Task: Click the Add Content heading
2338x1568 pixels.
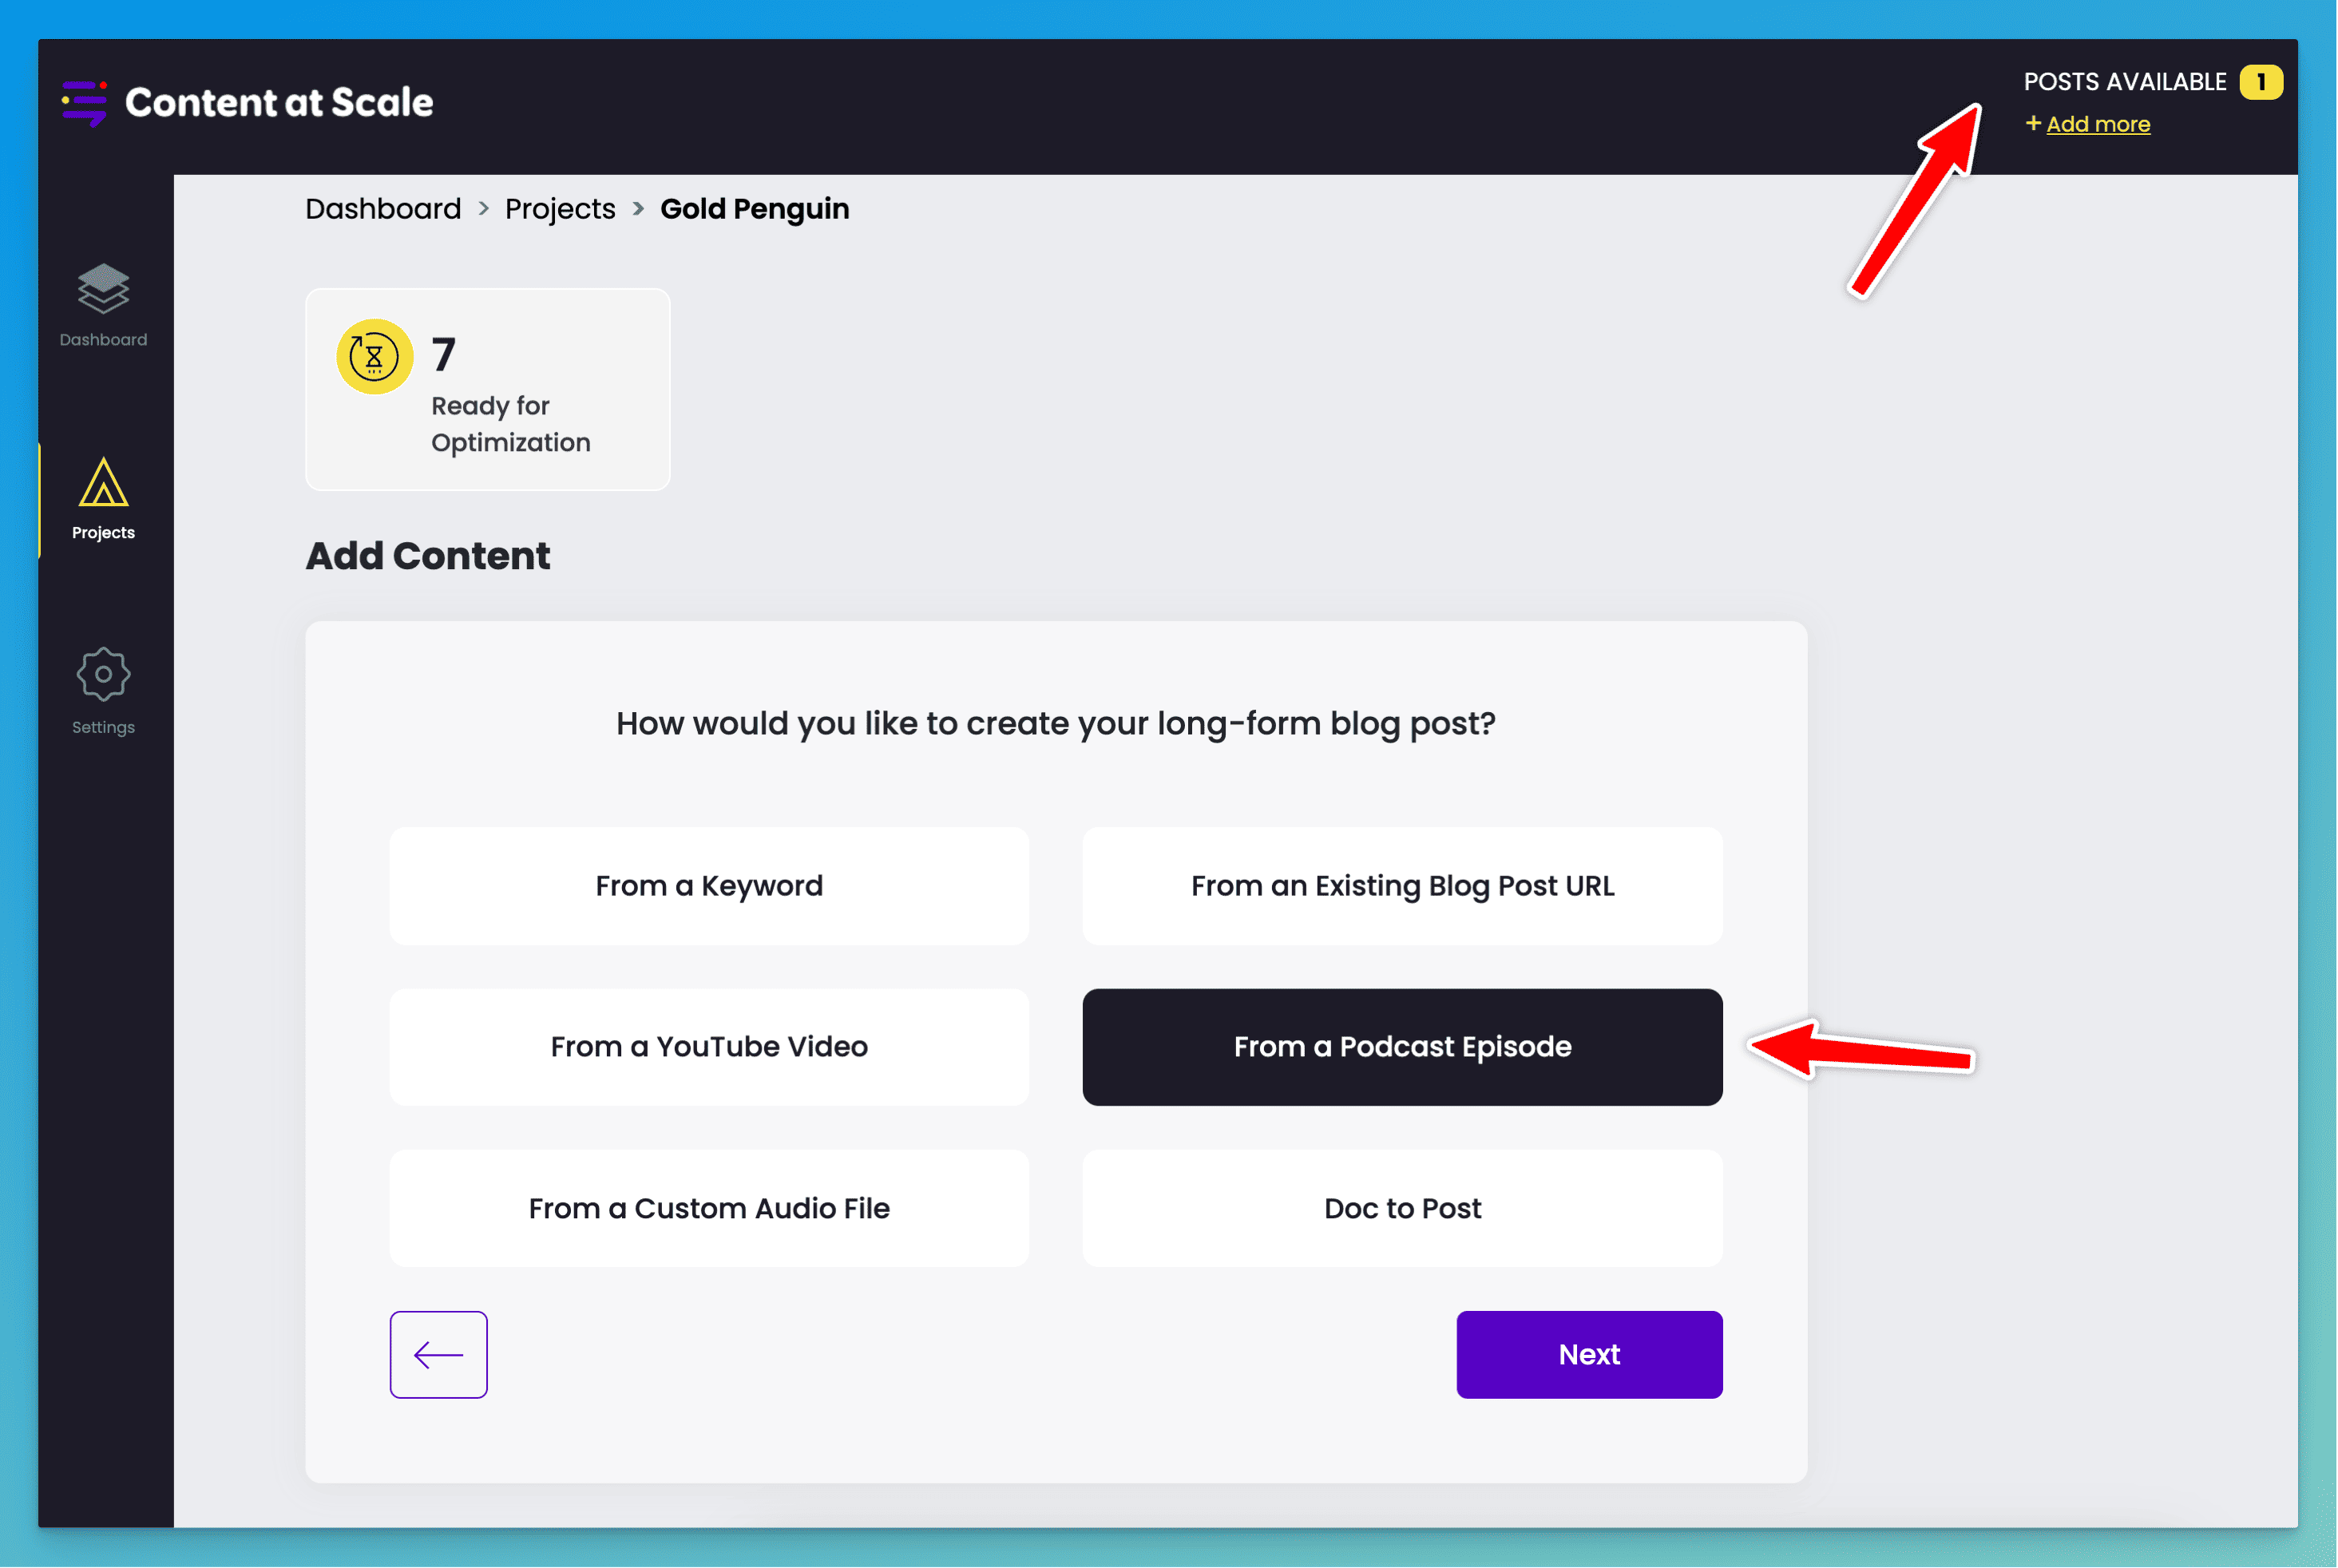Action: pos(428,556)
